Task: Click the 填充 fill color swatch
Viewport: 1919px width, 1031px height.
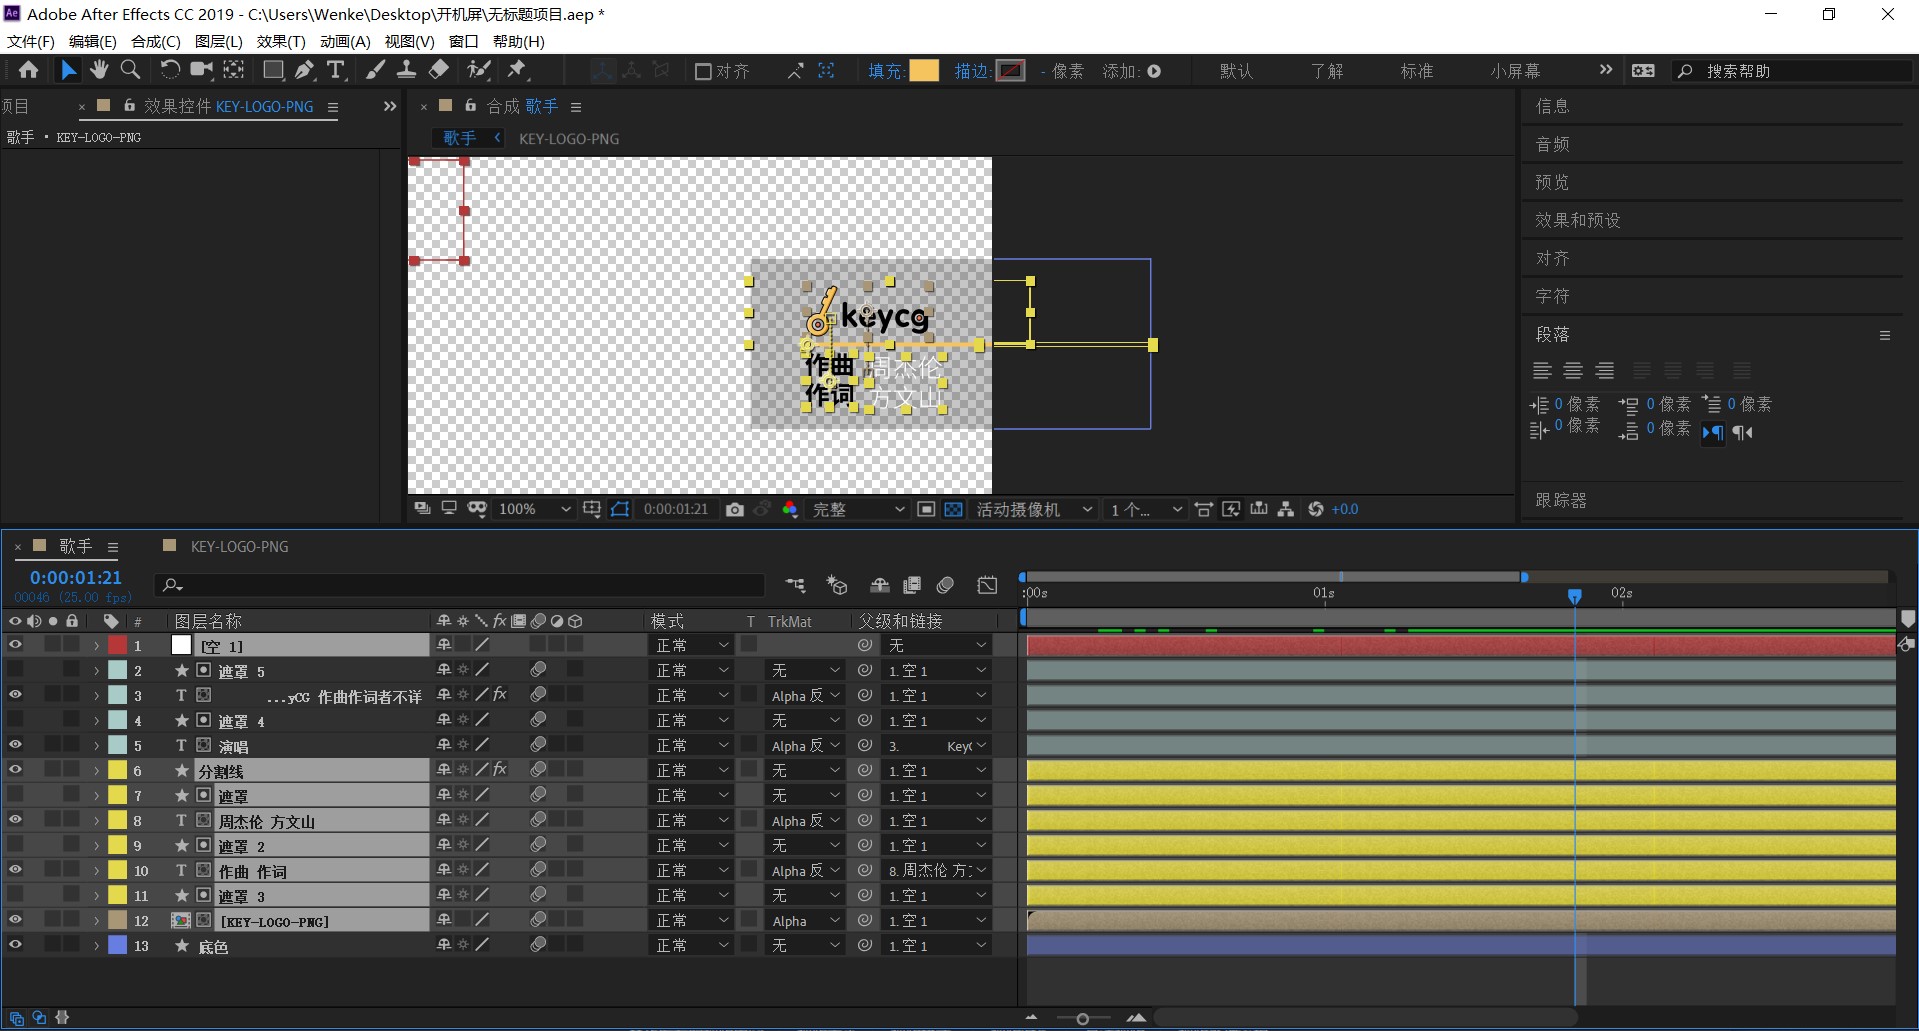Action: 924,71
